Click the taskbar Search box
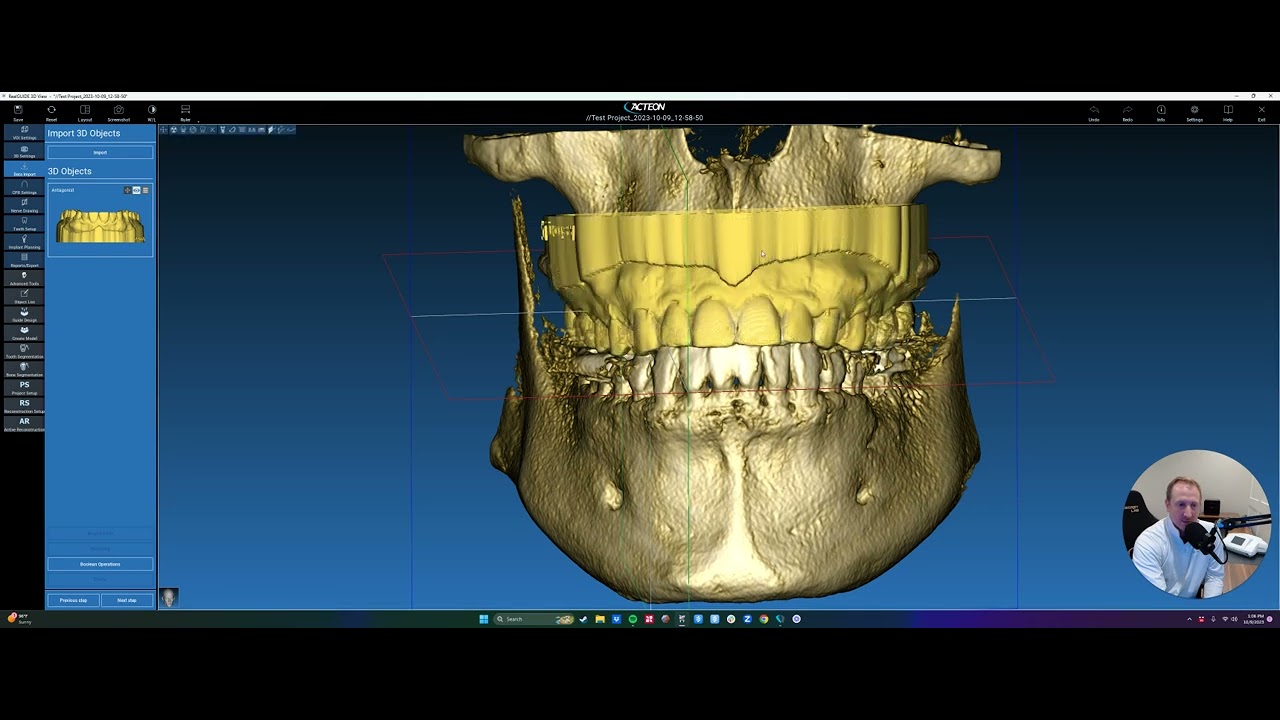 coord(534,619)
